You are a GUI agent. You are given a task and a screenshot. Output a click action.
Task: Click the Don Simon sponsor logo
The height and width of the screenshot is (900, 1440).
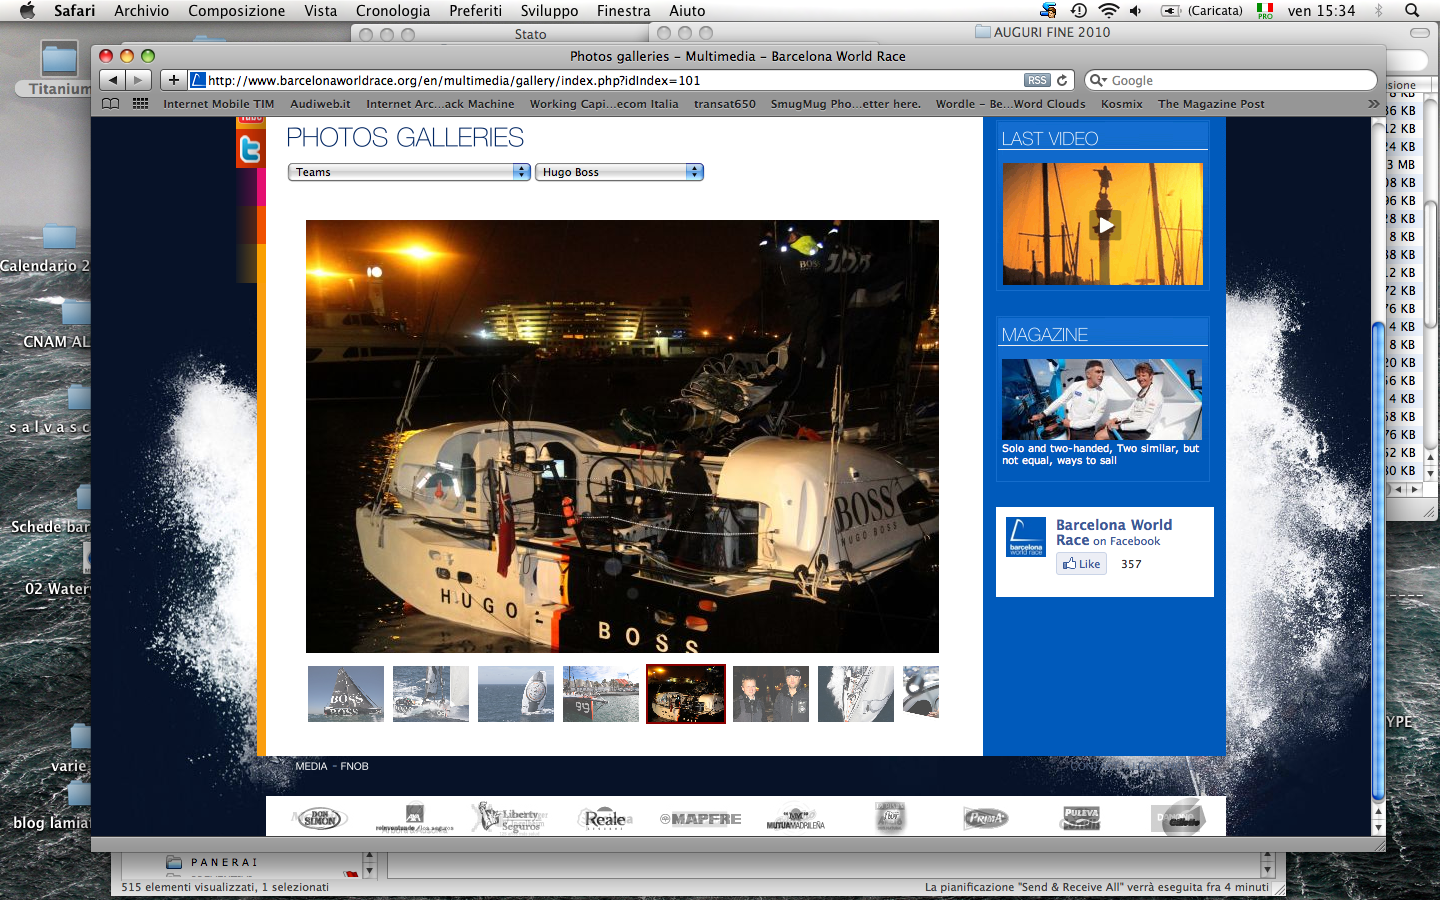coord(320,818)
